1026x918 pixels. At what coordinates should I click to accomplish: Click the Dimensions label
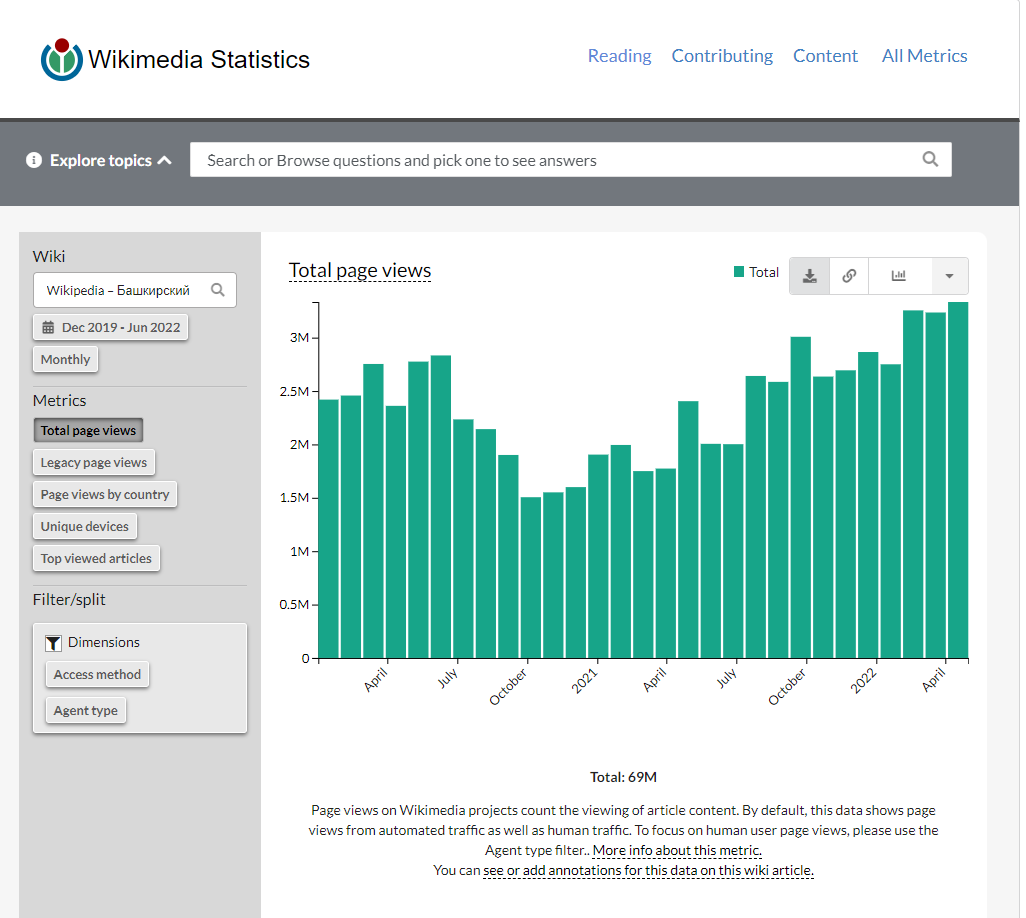pos(104,643)
